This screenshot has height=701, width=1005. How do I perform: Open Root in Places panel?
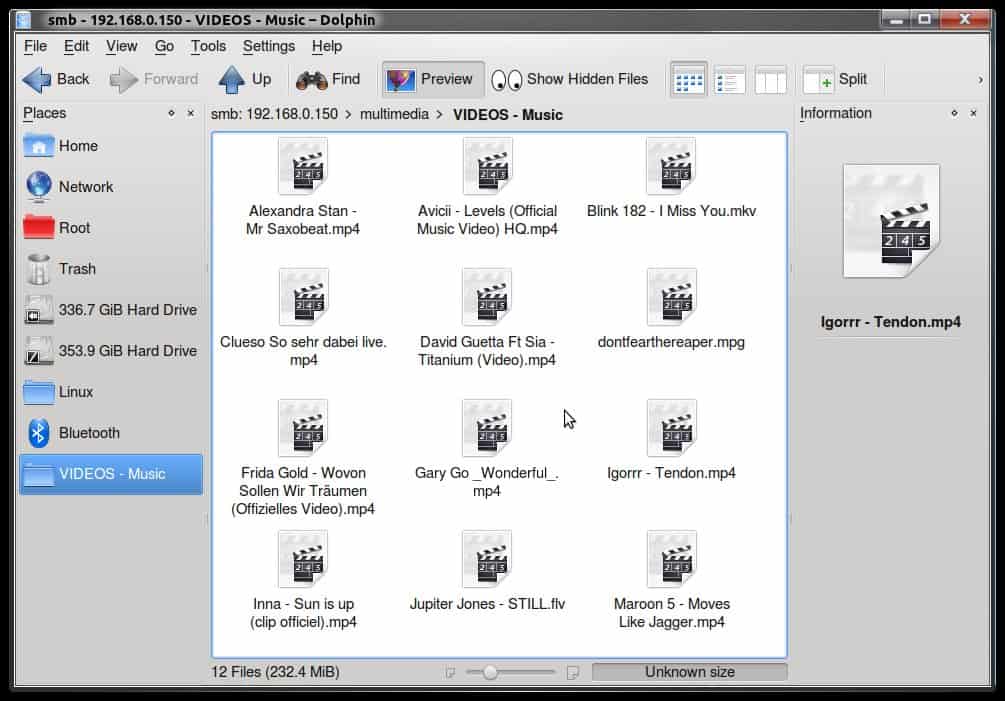click(111, 228)
